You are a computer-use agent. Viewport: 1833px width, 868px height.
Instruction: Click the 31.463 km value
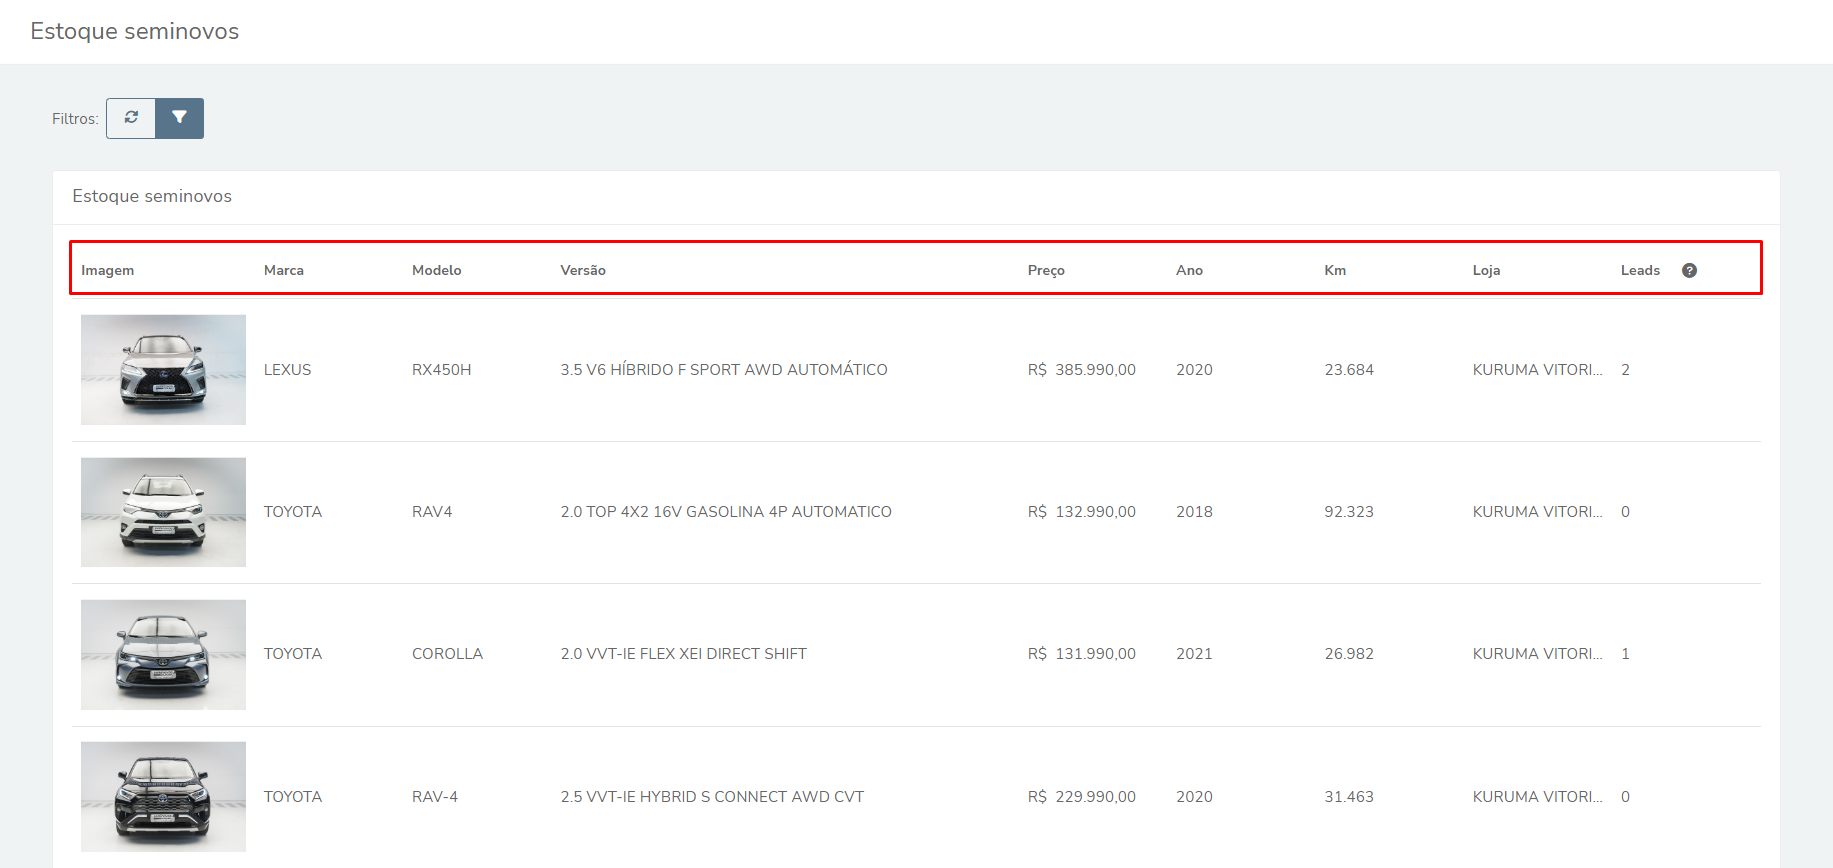[1349, 797]
